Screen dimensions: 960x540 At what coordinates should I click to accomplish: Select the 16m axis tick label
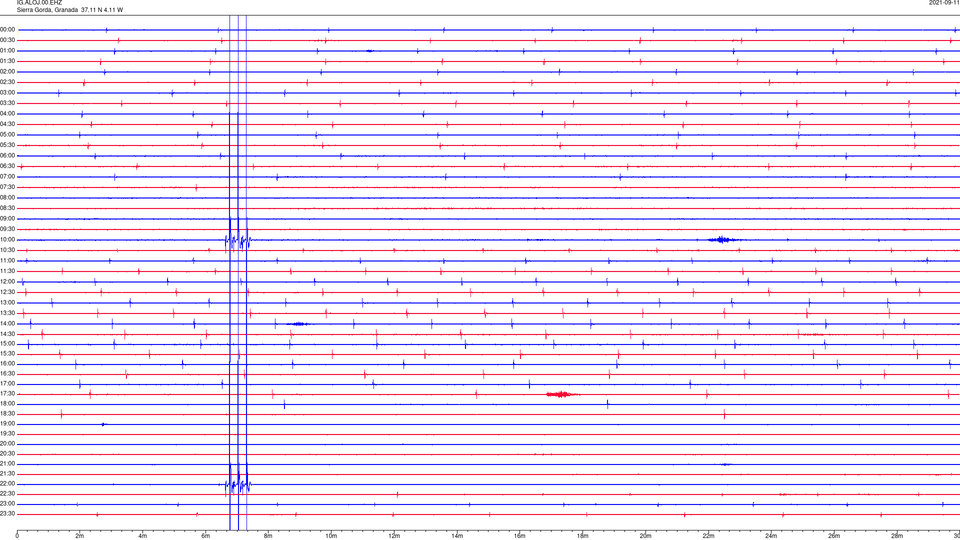point(520,536)
